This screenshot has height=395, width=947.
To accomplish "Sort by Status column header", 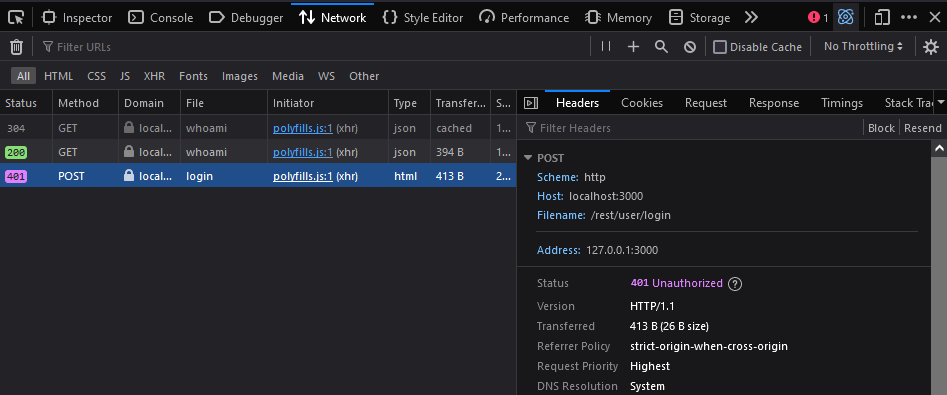I will (26, 103).
